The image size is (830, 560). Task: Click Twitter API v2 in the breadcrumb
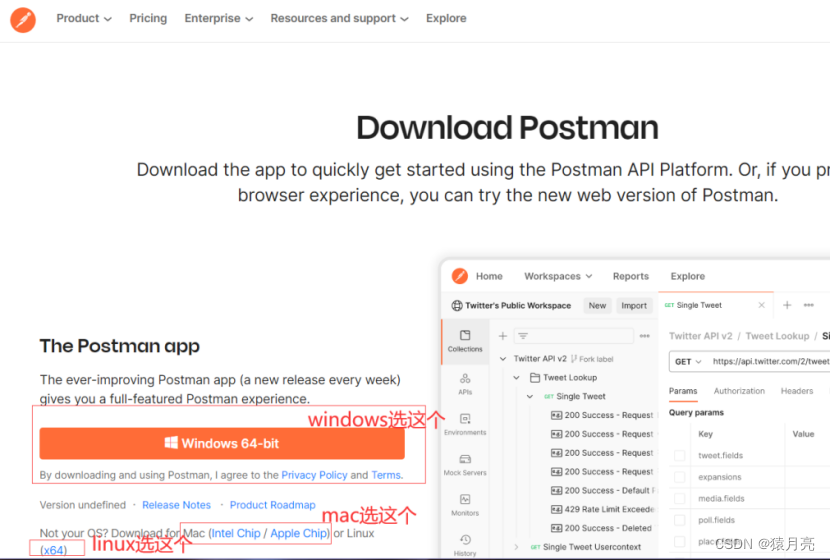(x=700, y=336)
